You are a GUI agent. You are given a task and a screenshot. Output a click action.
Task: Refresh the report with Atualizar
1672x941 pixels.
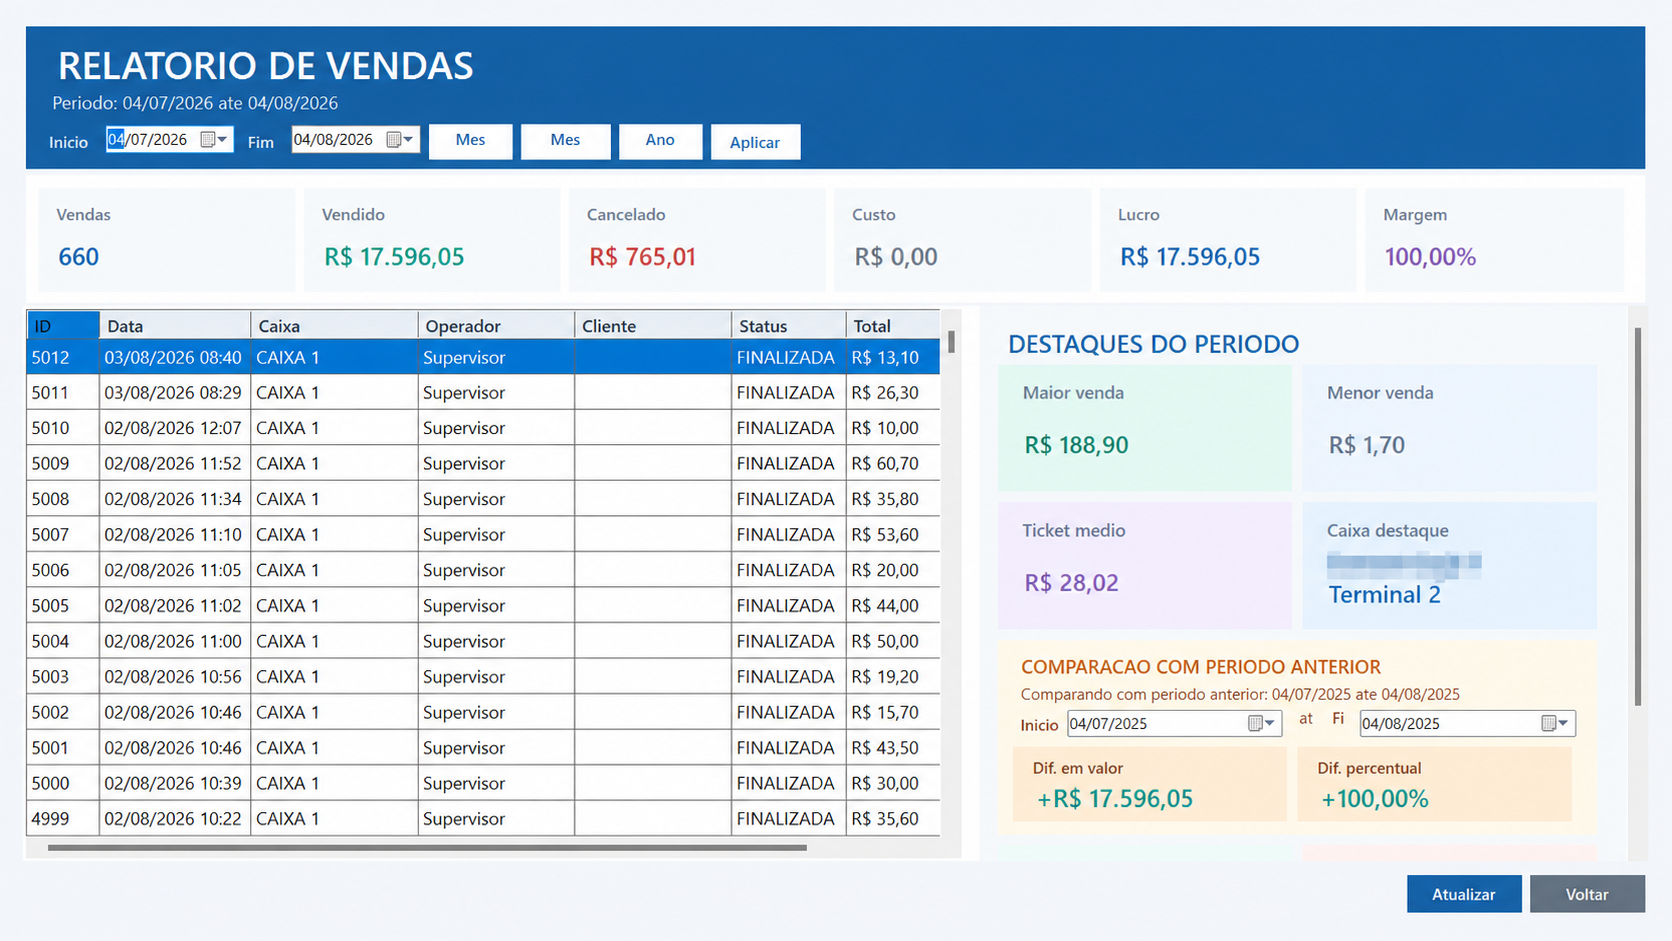tap(1464, 894)
